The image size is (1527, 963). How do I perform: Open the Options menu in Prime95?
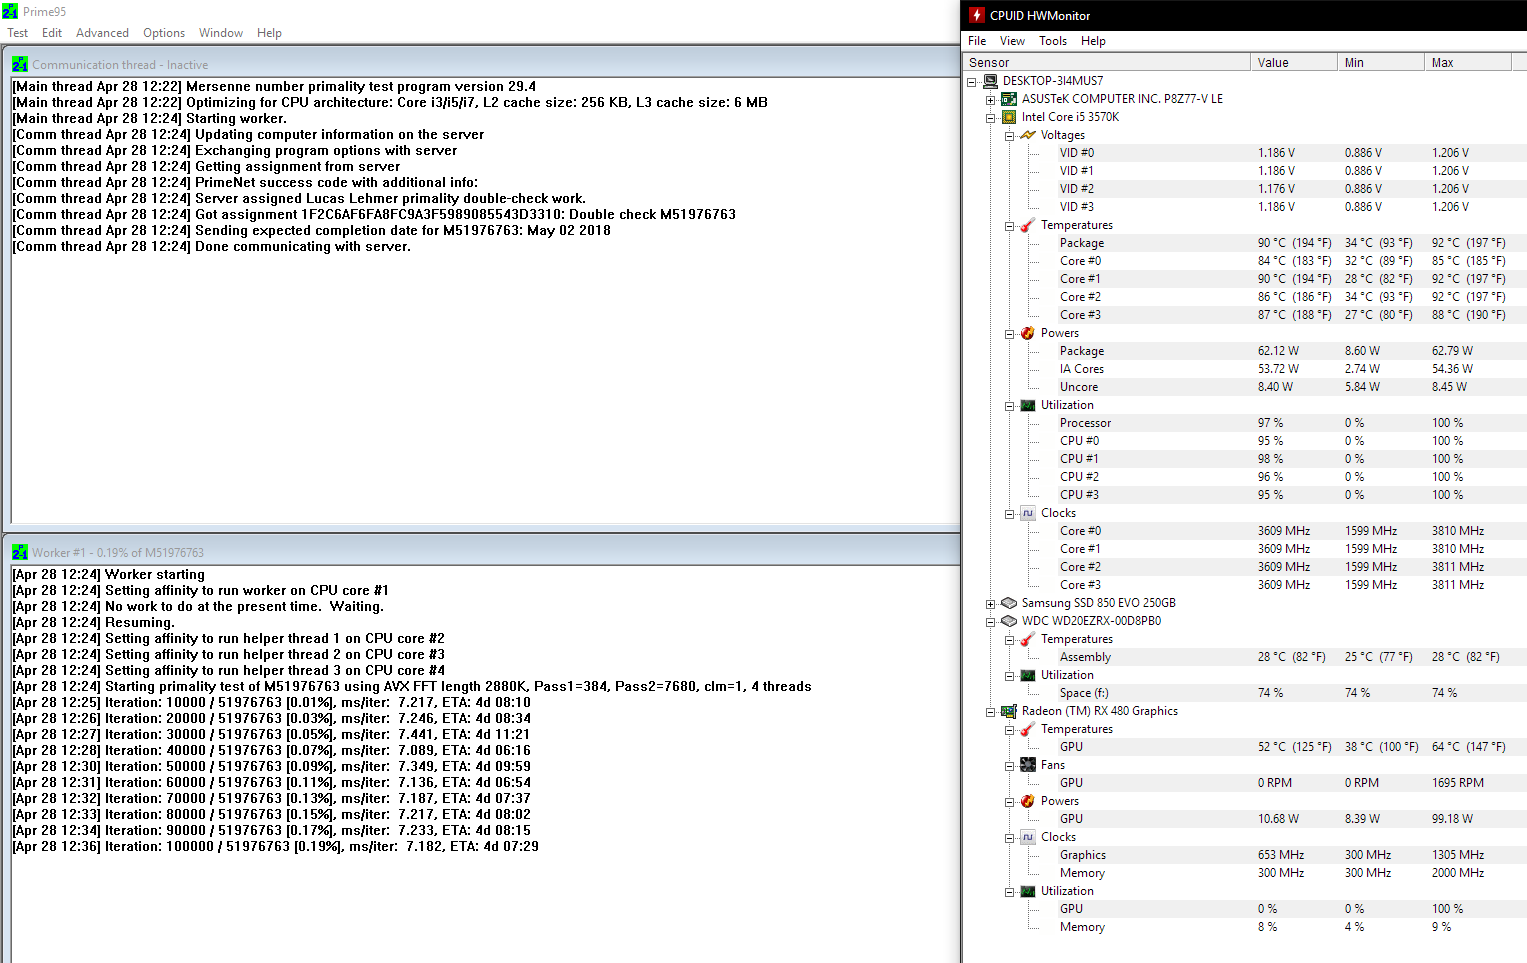click(x=164, y=33)
